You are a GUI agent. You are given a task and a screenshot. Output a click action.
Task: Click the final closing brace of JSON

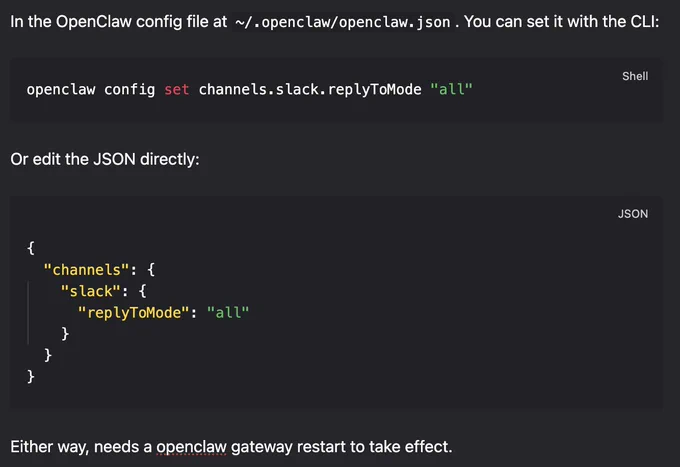coord(31,376)
